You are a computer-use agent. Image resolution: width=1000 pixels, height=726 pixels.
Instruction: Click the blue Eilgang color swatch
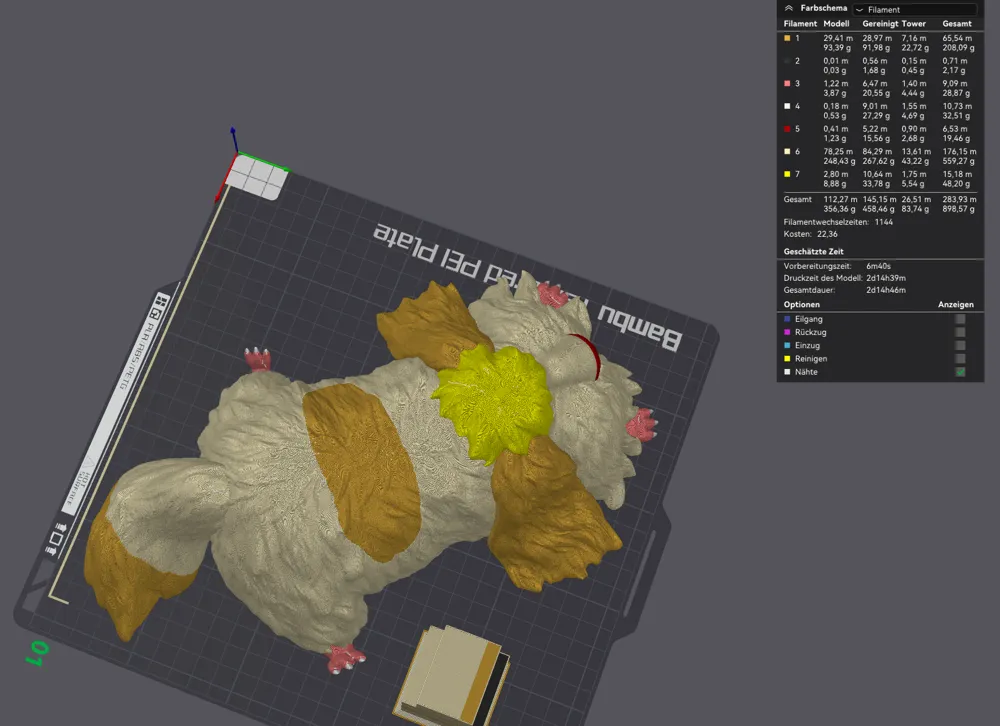(x=787, y=319)
